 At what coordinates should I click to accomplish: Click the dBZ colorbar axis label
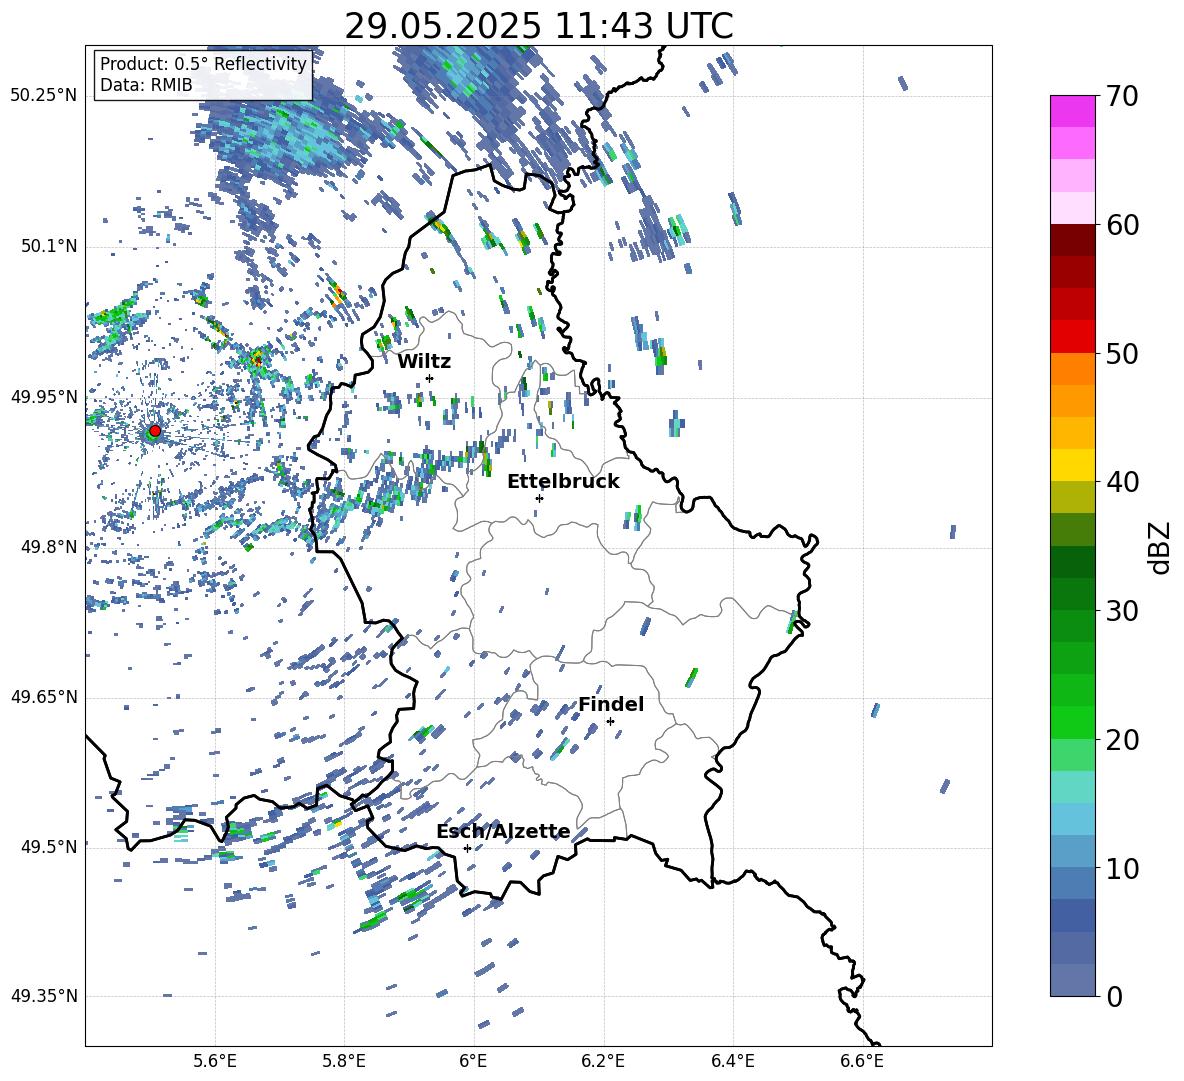(x=1161, y=547)
